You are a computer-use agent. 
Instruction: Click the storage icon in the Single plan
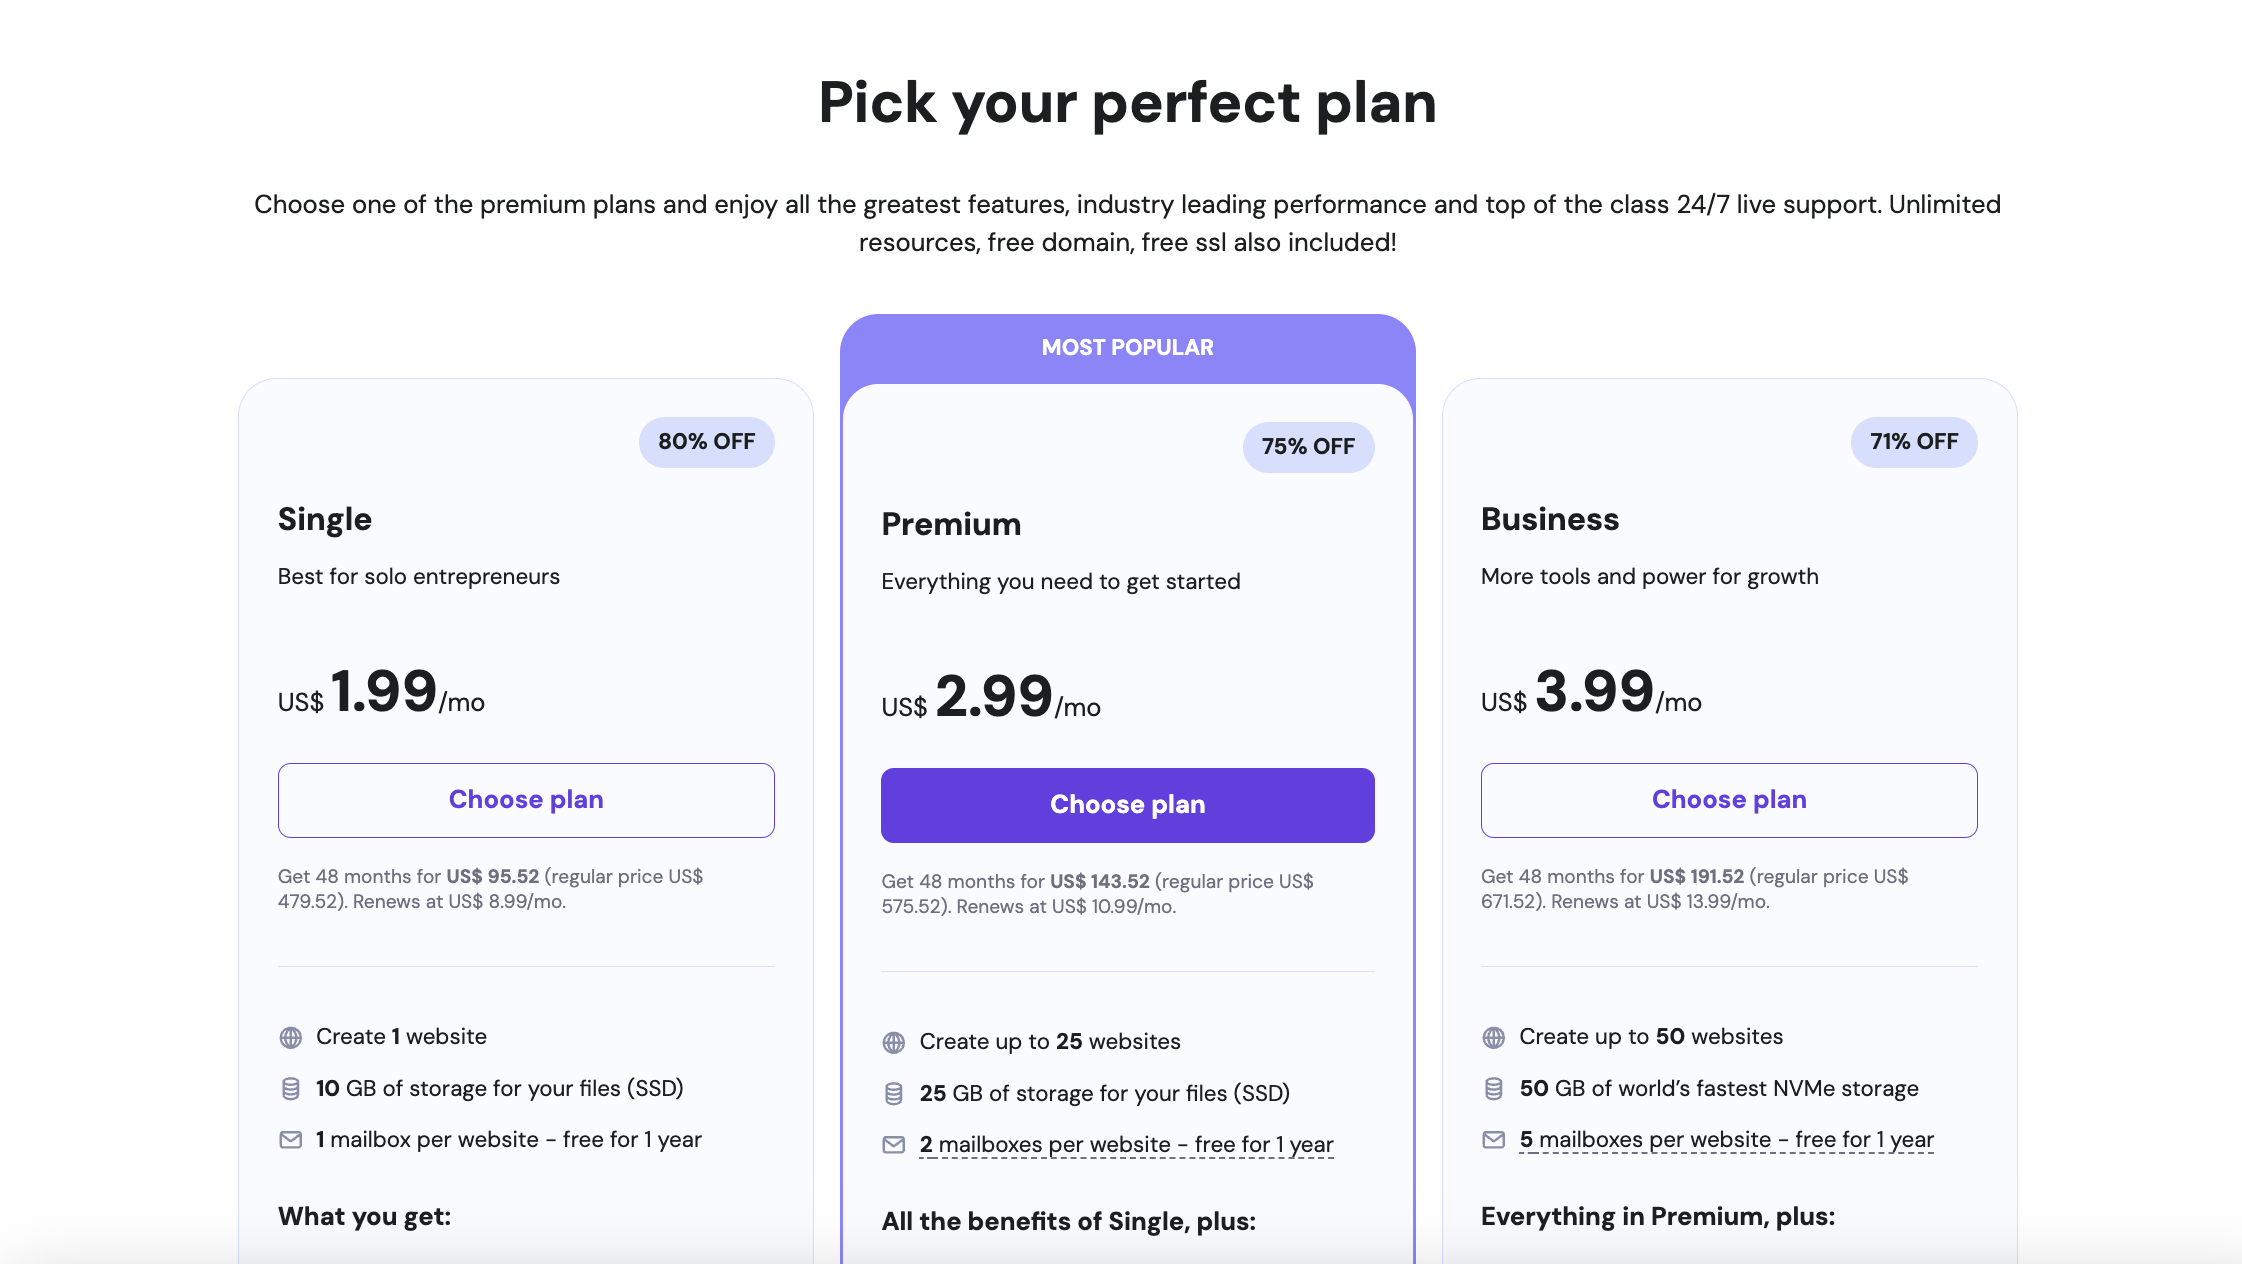click(291, 1089)
